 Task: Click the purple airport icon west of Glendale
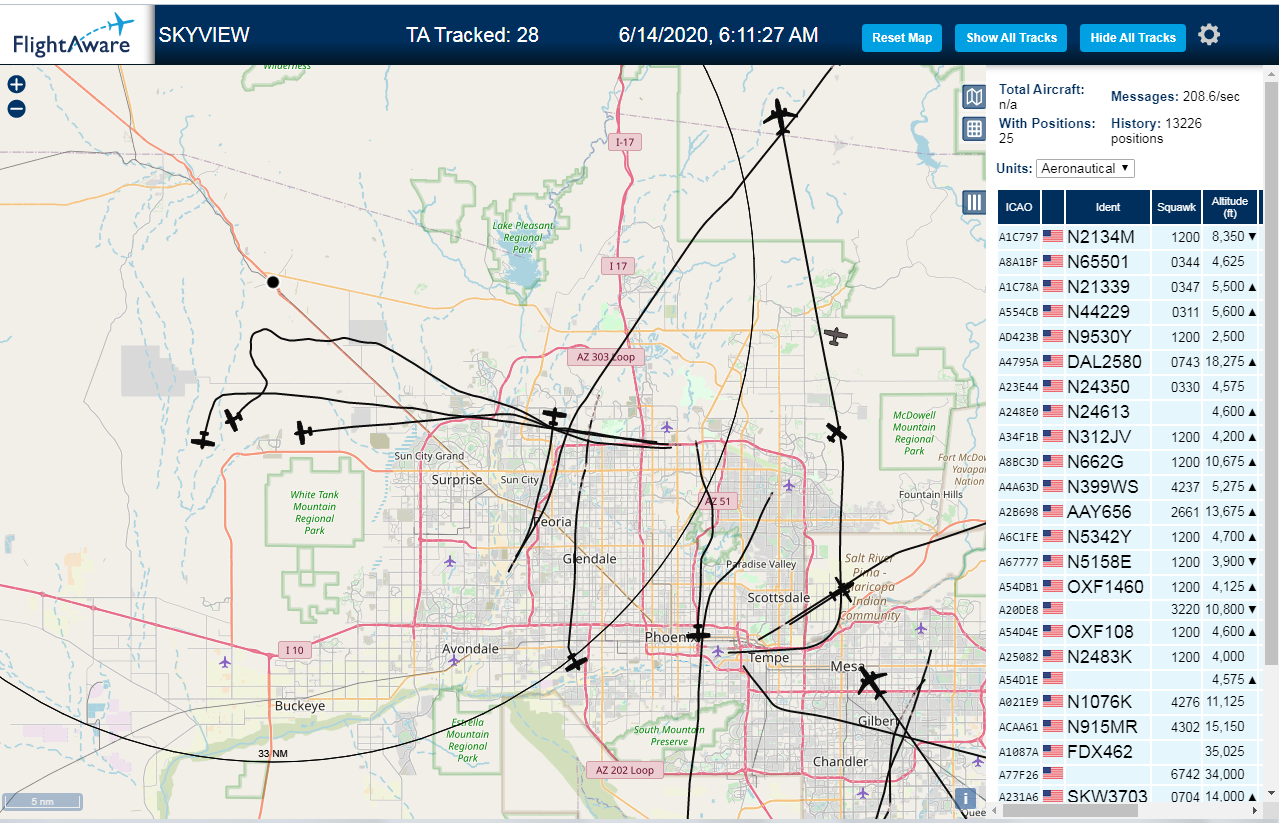(449, 560)
